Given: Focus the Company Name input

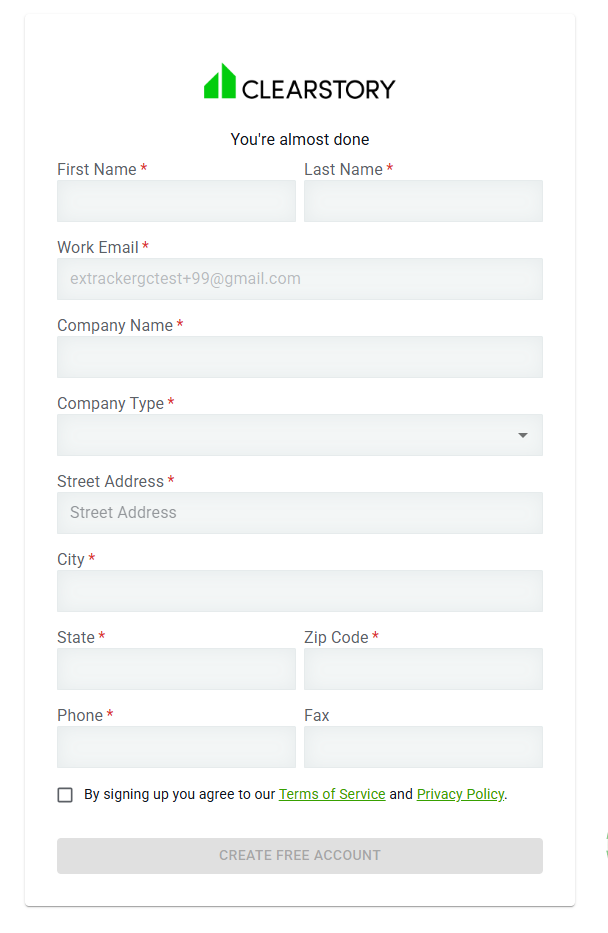Looking at the screenshot, I should (300, 357).
